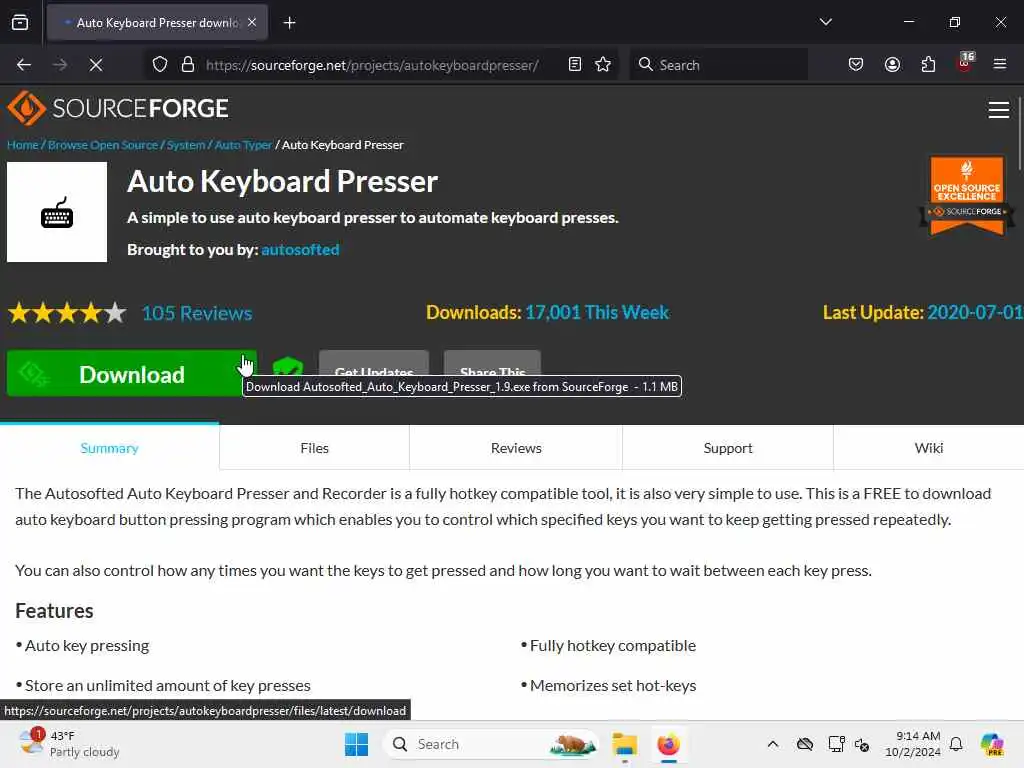Open the Support tab
The height and width of the screenshot is (768, 1024).
[x=728, y=448]
